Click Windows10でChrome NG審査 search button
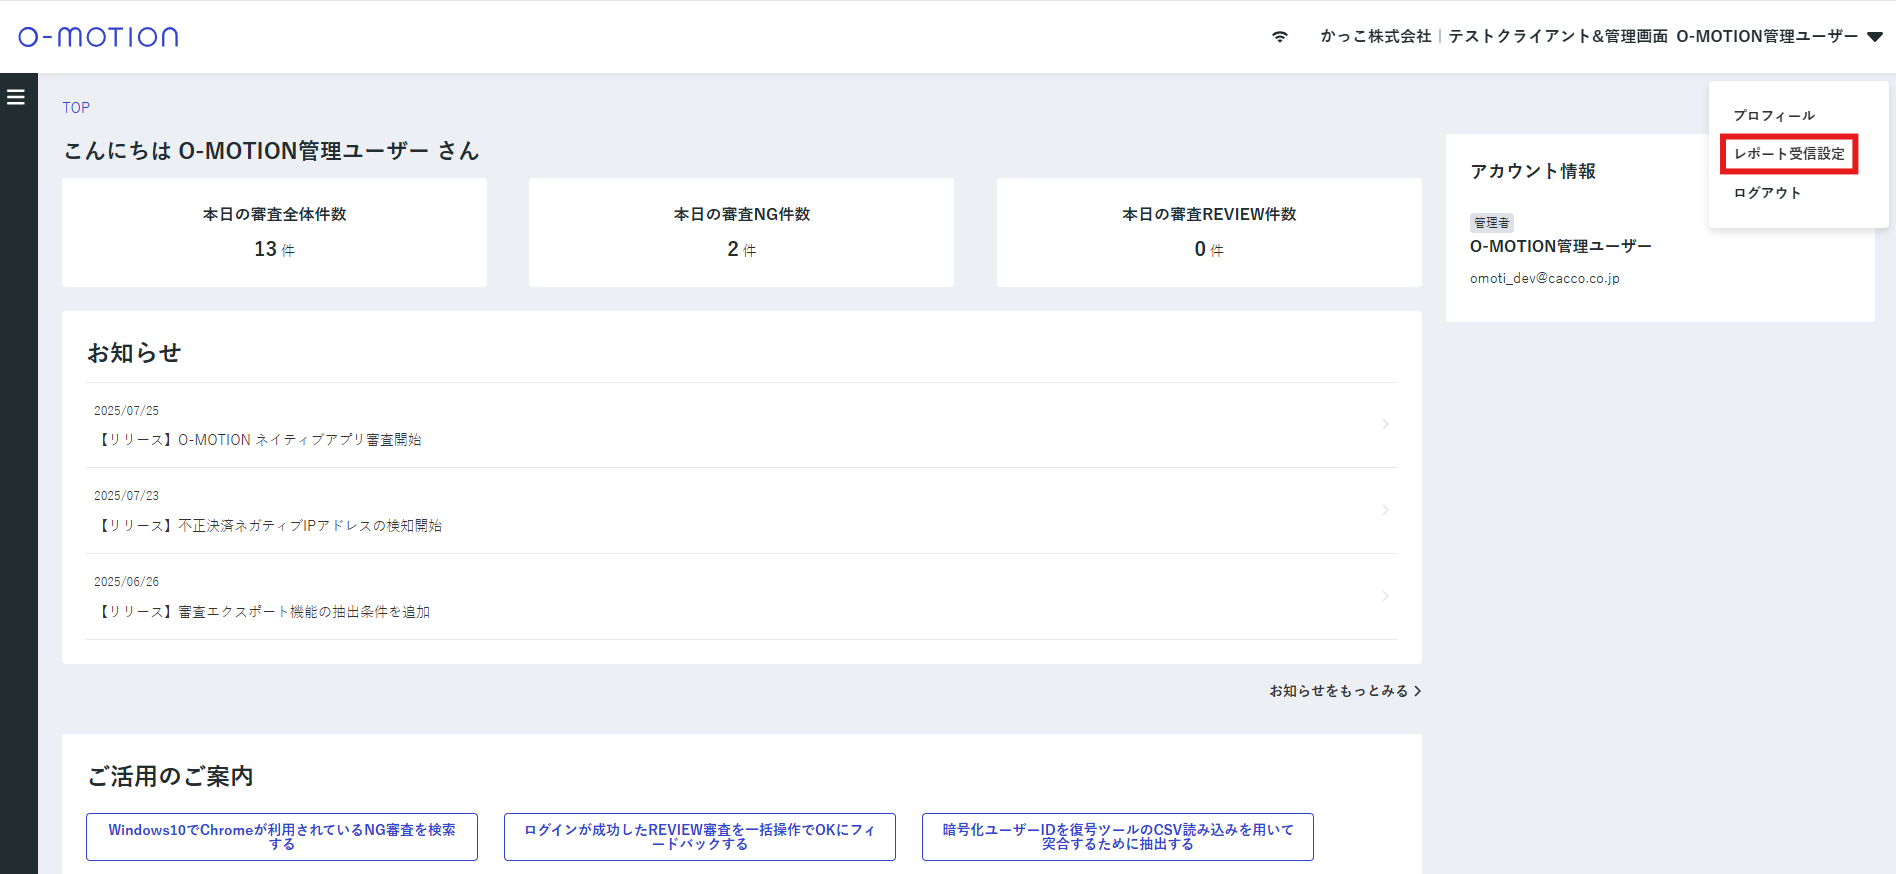The image size is (1896, 874). point(282,837)
